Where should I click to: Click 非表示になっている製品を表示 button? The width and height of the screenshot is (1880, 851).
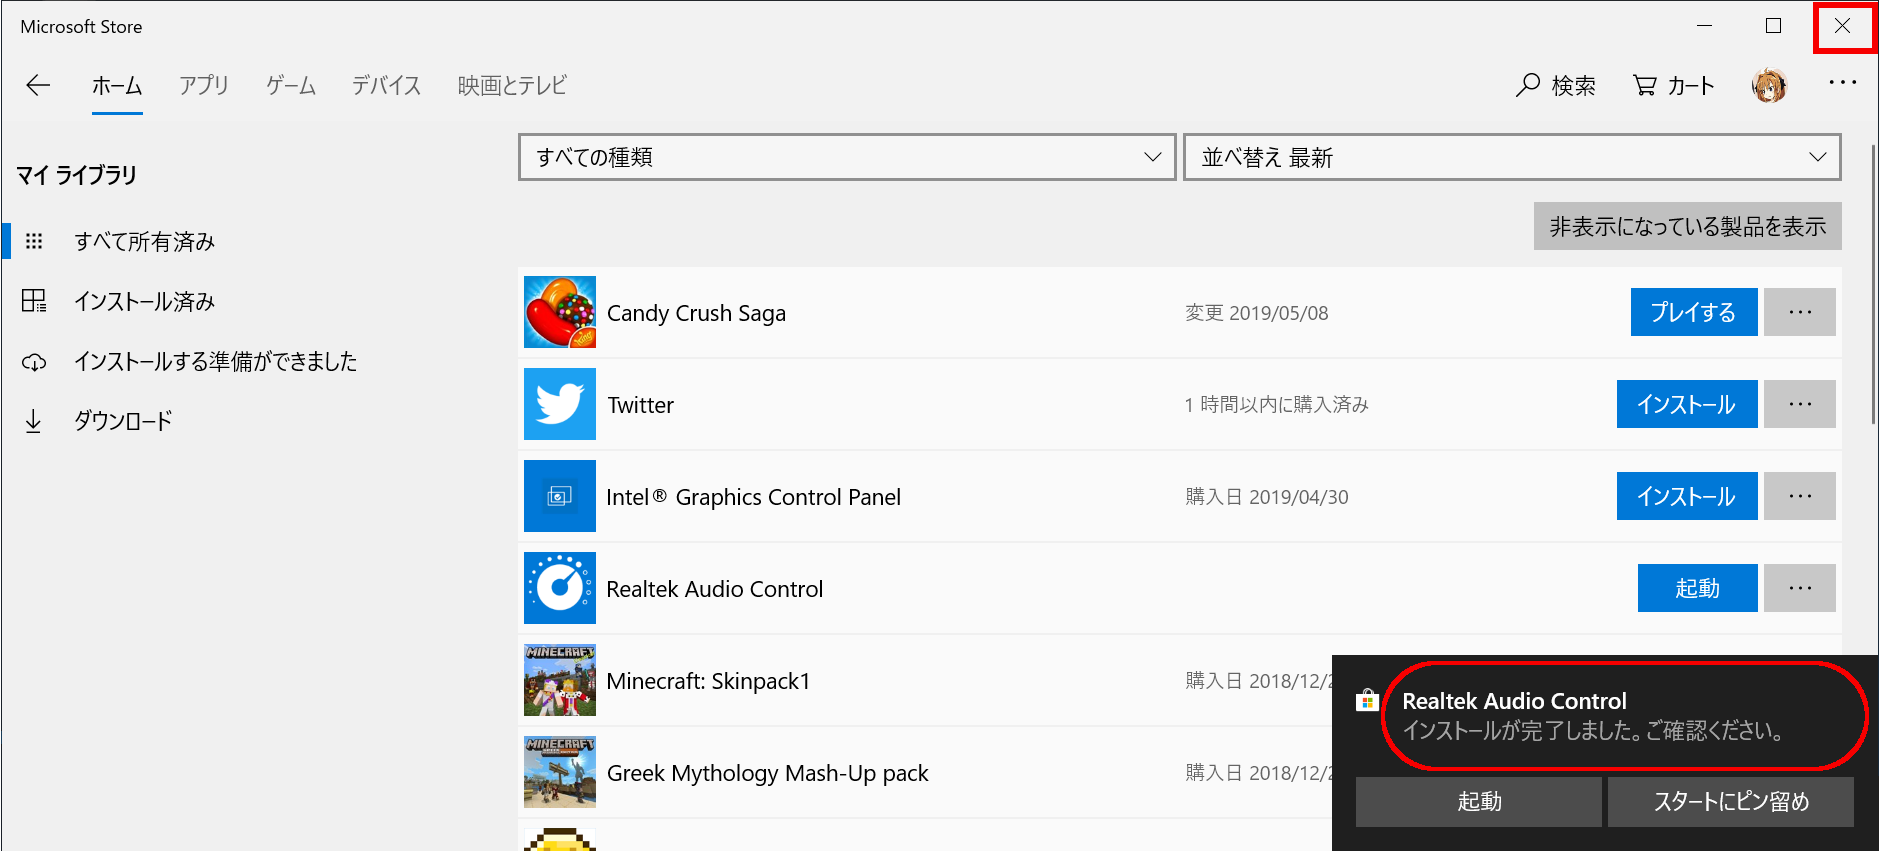click(1688, 227)
